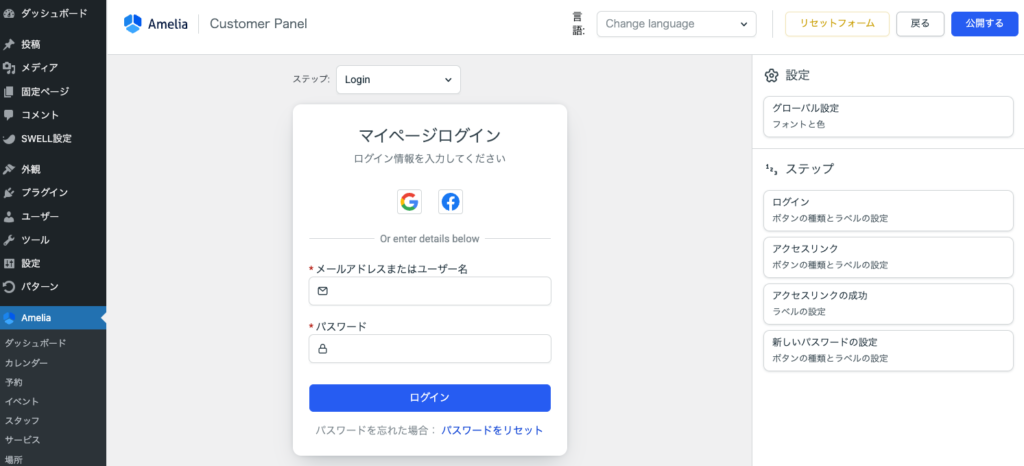The width and height of the screenshot is (1024, 466).
Task: Click the プラグイン icon in sidebar
Action: click(x=9, y=193)
